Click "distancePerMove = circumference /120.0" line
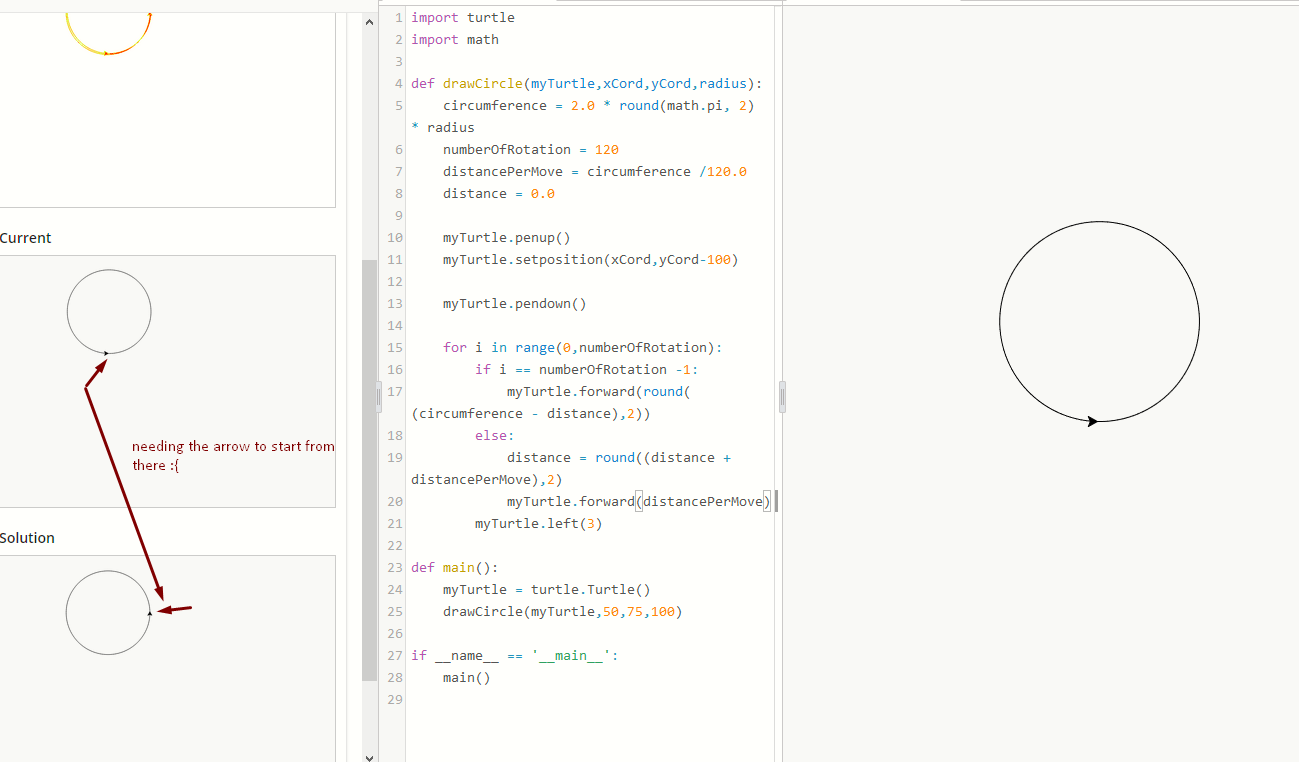Viewport: 1299px width, 762px height. (595, 172)
